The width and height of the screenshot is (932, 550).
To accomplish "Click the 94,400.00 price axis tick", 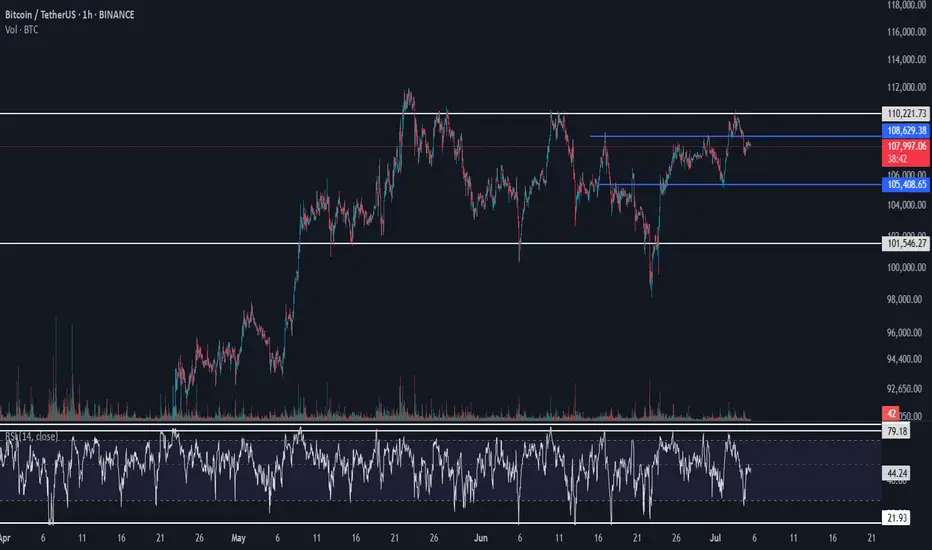I will coord(904,359).
